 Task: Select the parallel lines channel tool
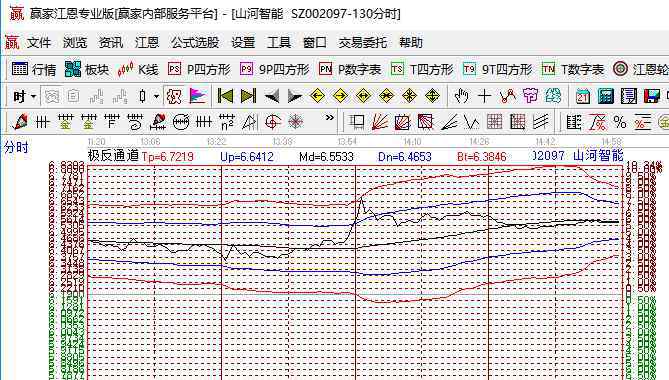[541, 122]
